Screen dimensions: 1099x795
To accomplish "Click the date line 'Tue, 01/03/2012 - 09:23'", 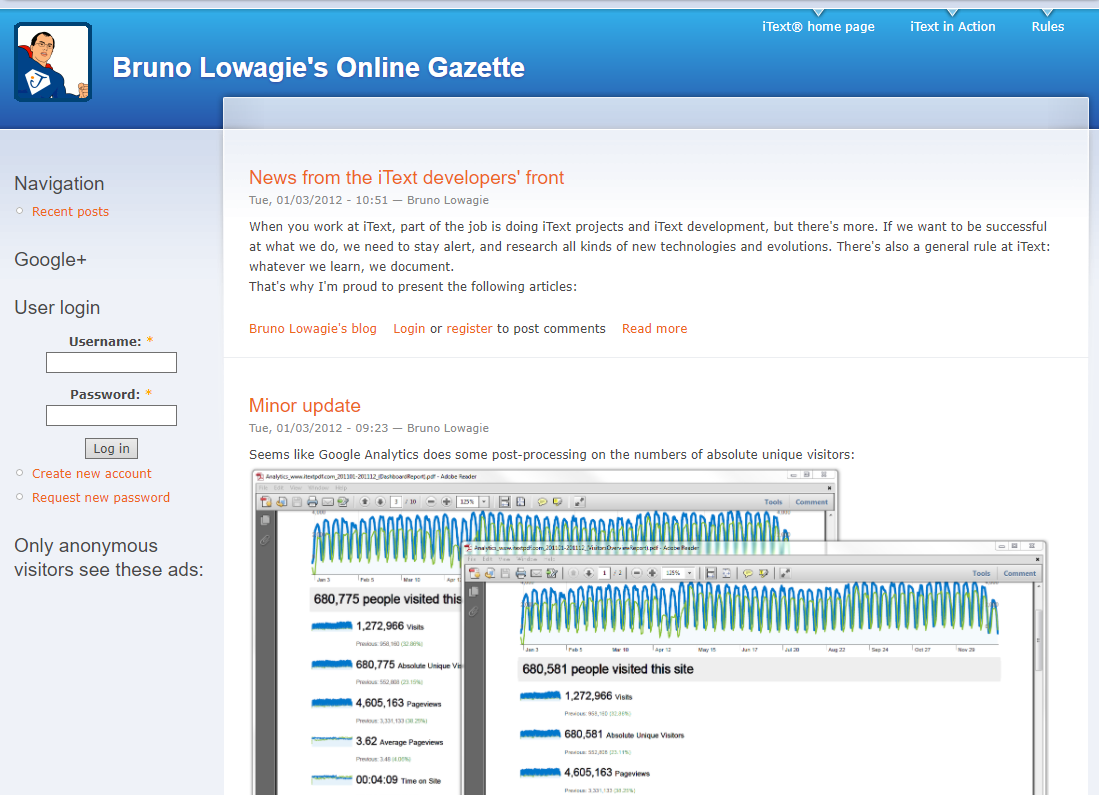I will pyautogui.click(x=318, y=428).
